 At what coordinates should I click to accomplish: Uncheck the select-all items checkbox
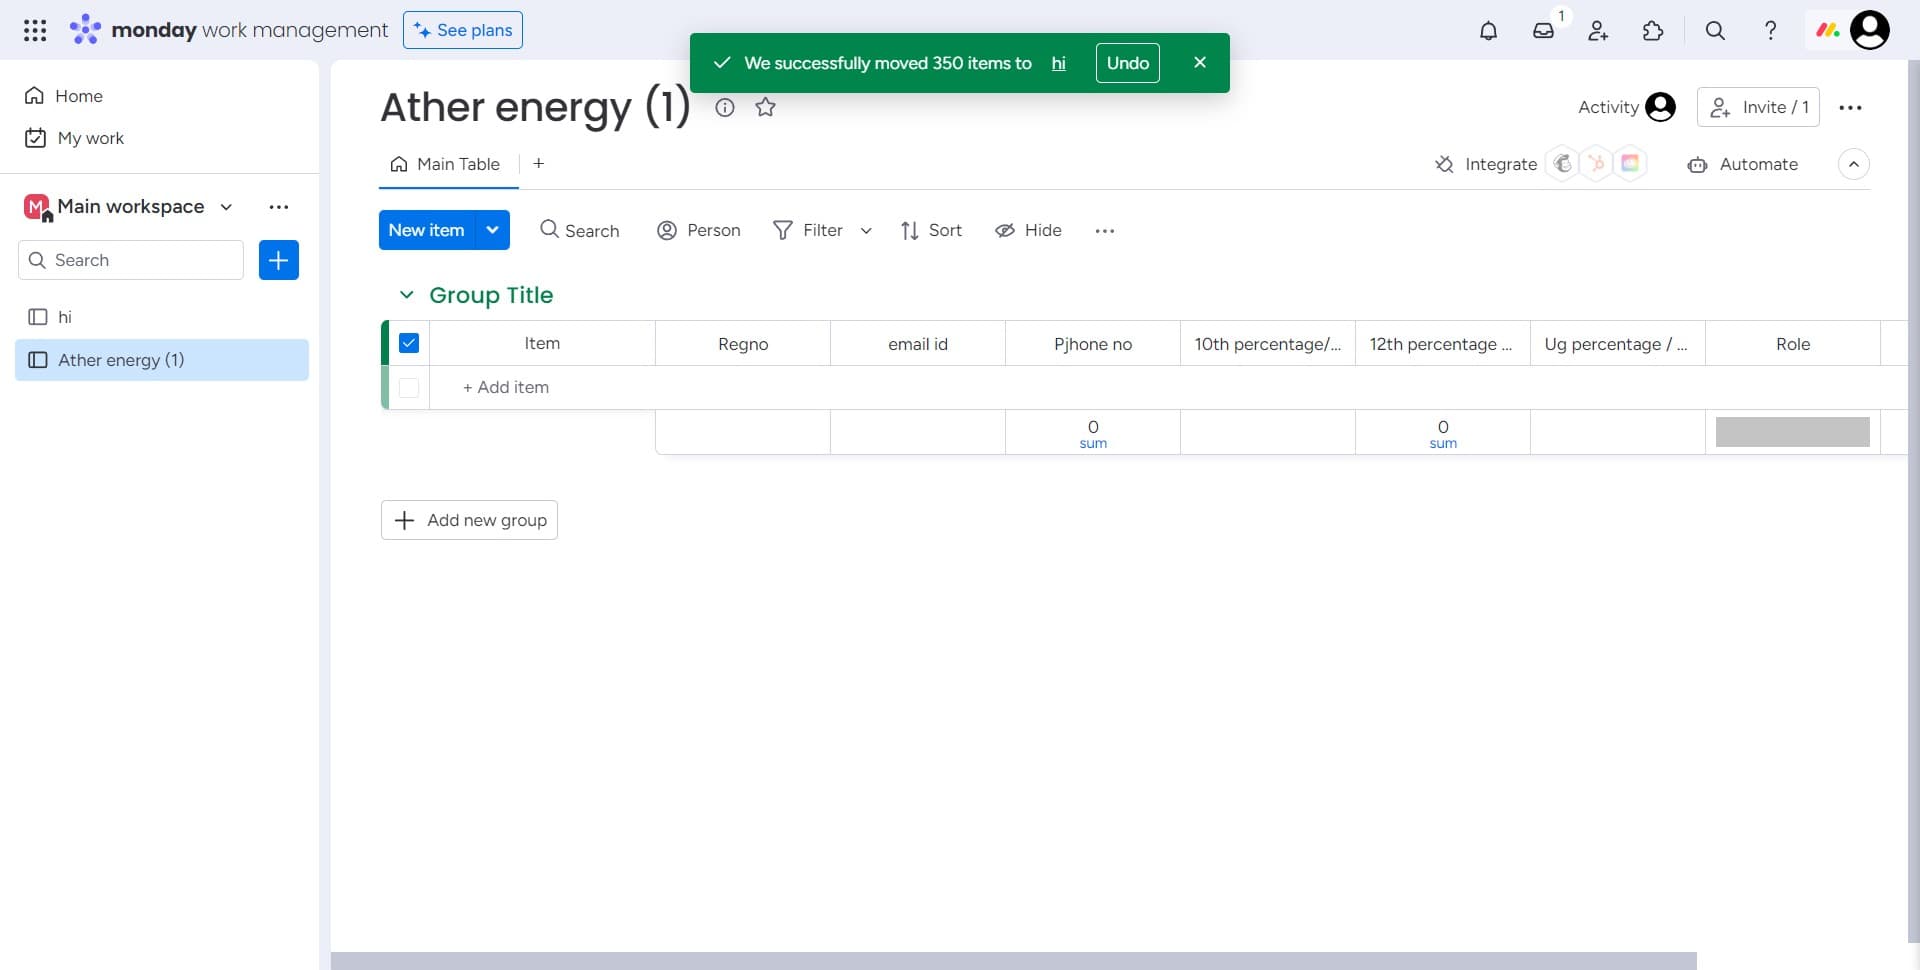coord(409,343)
